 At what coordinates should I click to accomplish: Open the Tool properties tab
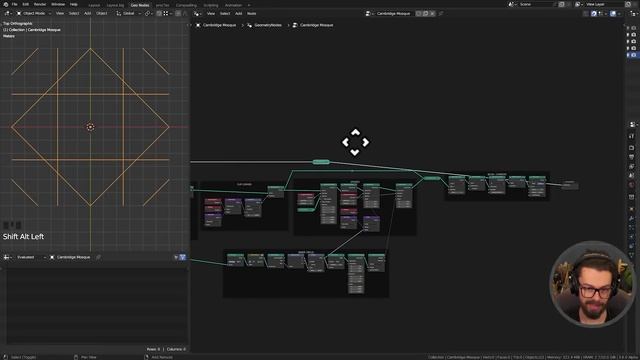point(631,137)
